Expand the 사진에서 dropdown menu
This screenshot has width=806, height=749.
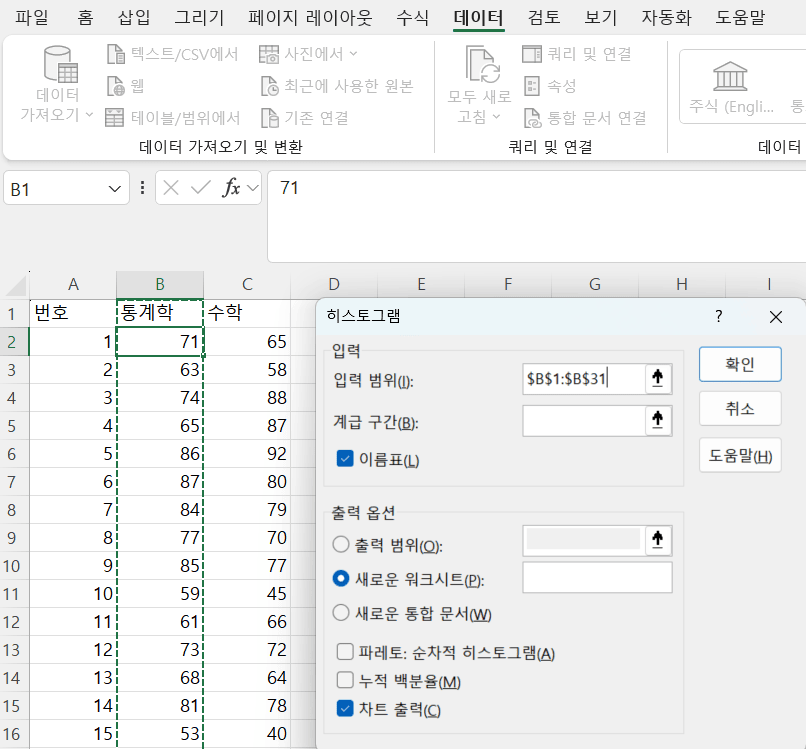pyautogui.click(x=353, y=54)
